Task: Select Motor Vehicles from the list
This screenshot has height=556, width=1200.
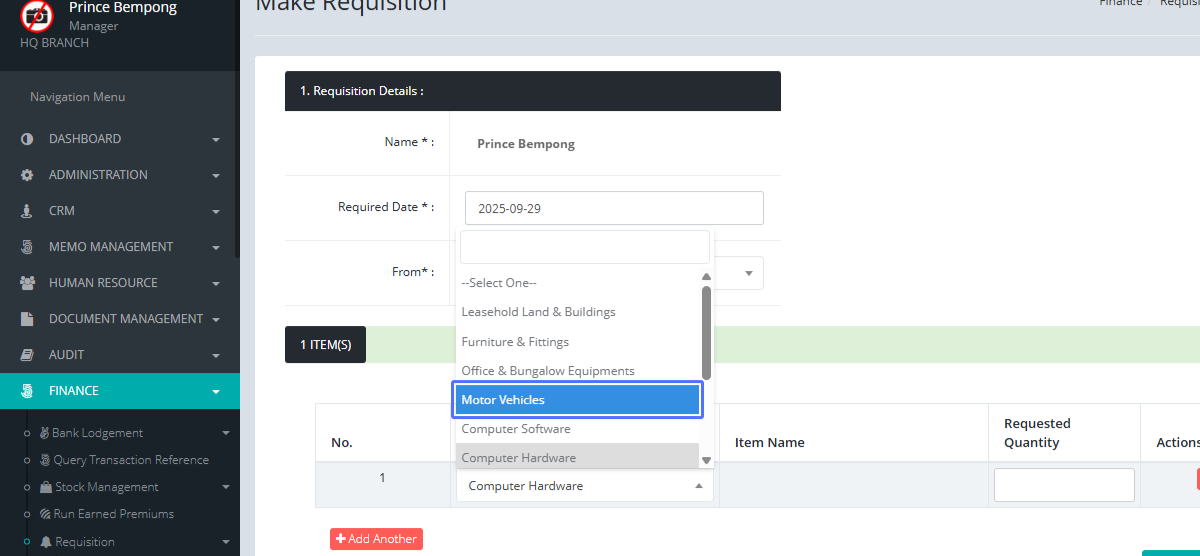Action: [x=578, y=400]
